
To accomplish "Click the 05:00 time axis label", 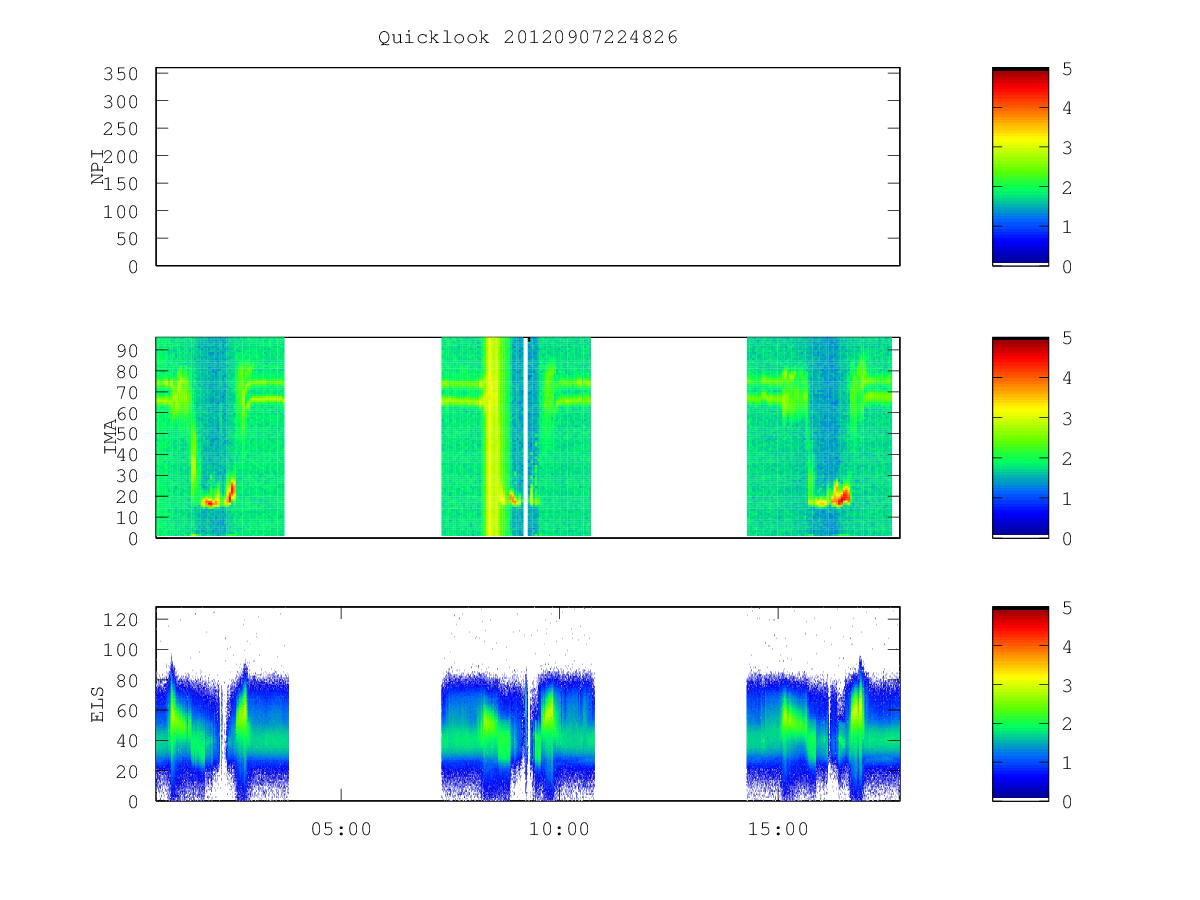I will [x=341, y=829].
